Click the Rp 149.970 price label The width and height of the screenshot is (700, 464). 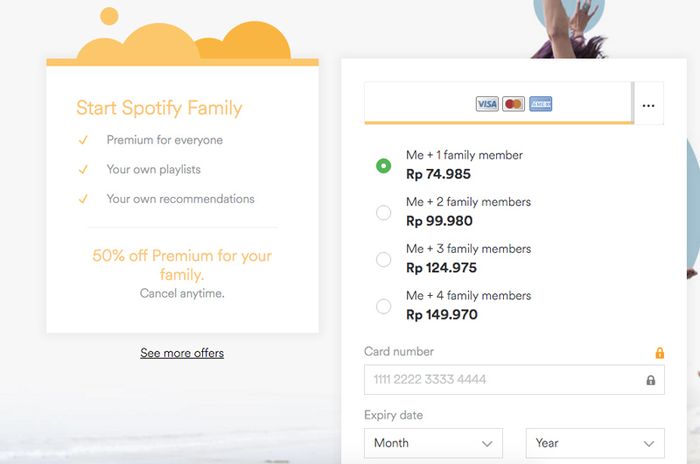point(441,315)
